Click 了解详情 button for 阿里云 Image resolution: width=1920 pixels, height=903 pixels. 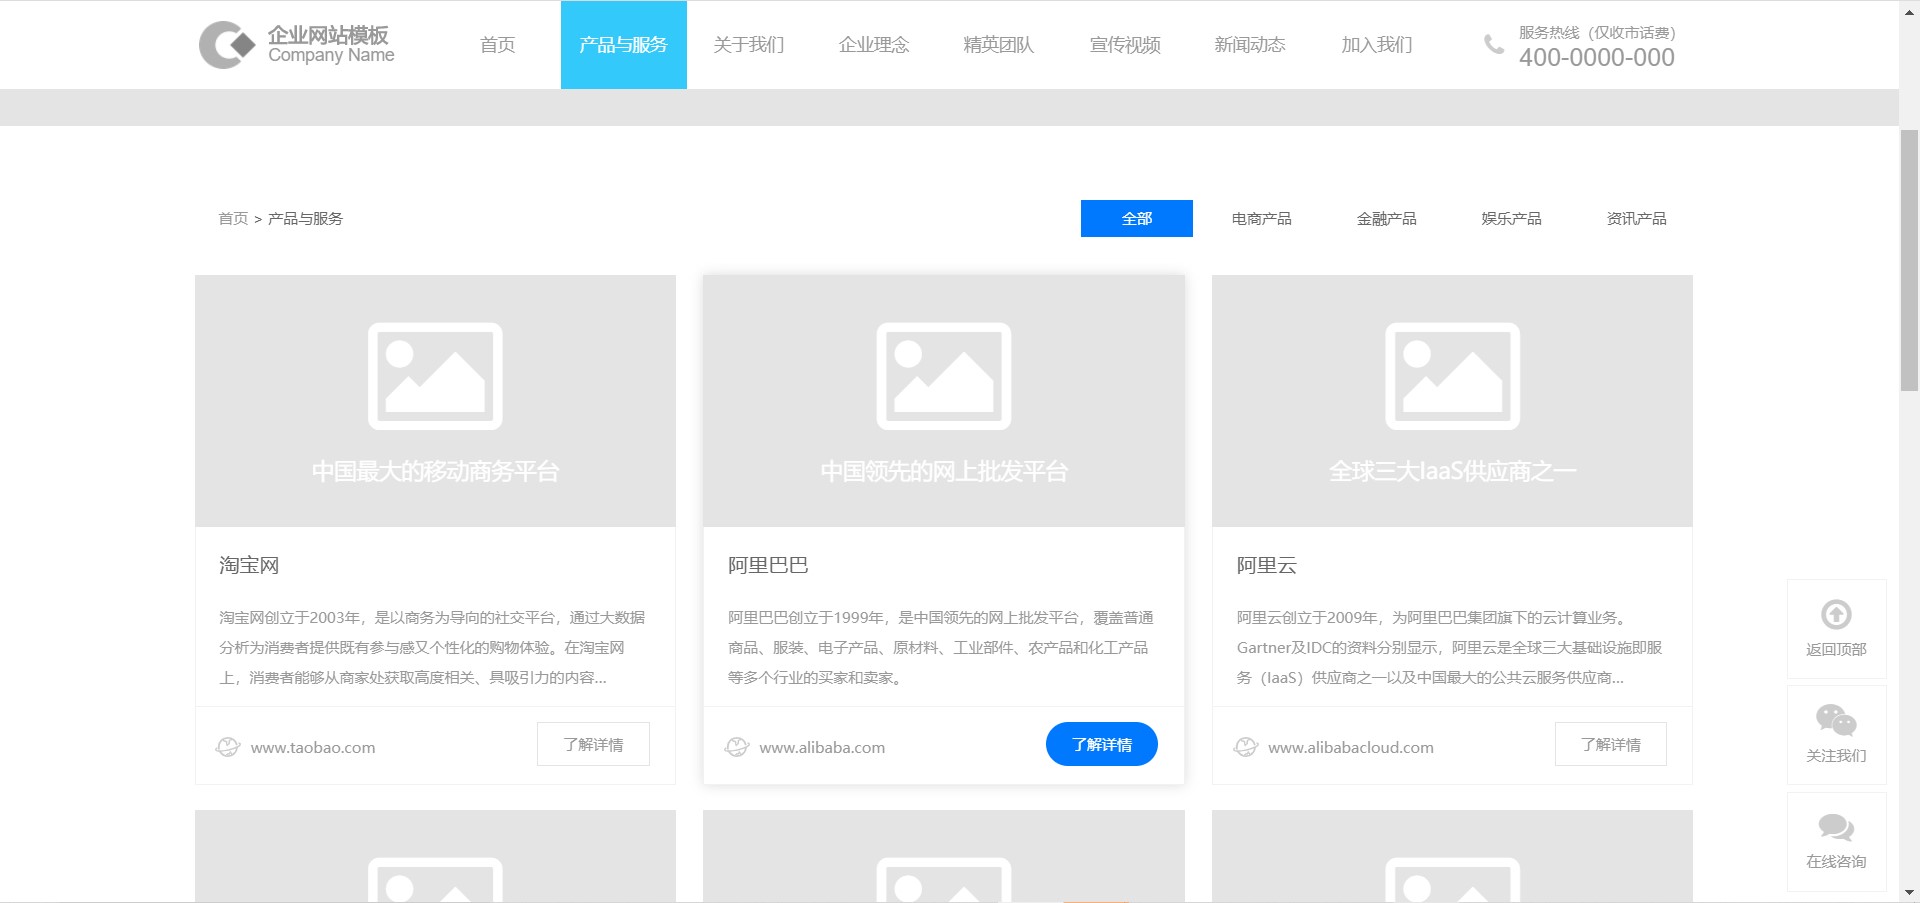1611,744
